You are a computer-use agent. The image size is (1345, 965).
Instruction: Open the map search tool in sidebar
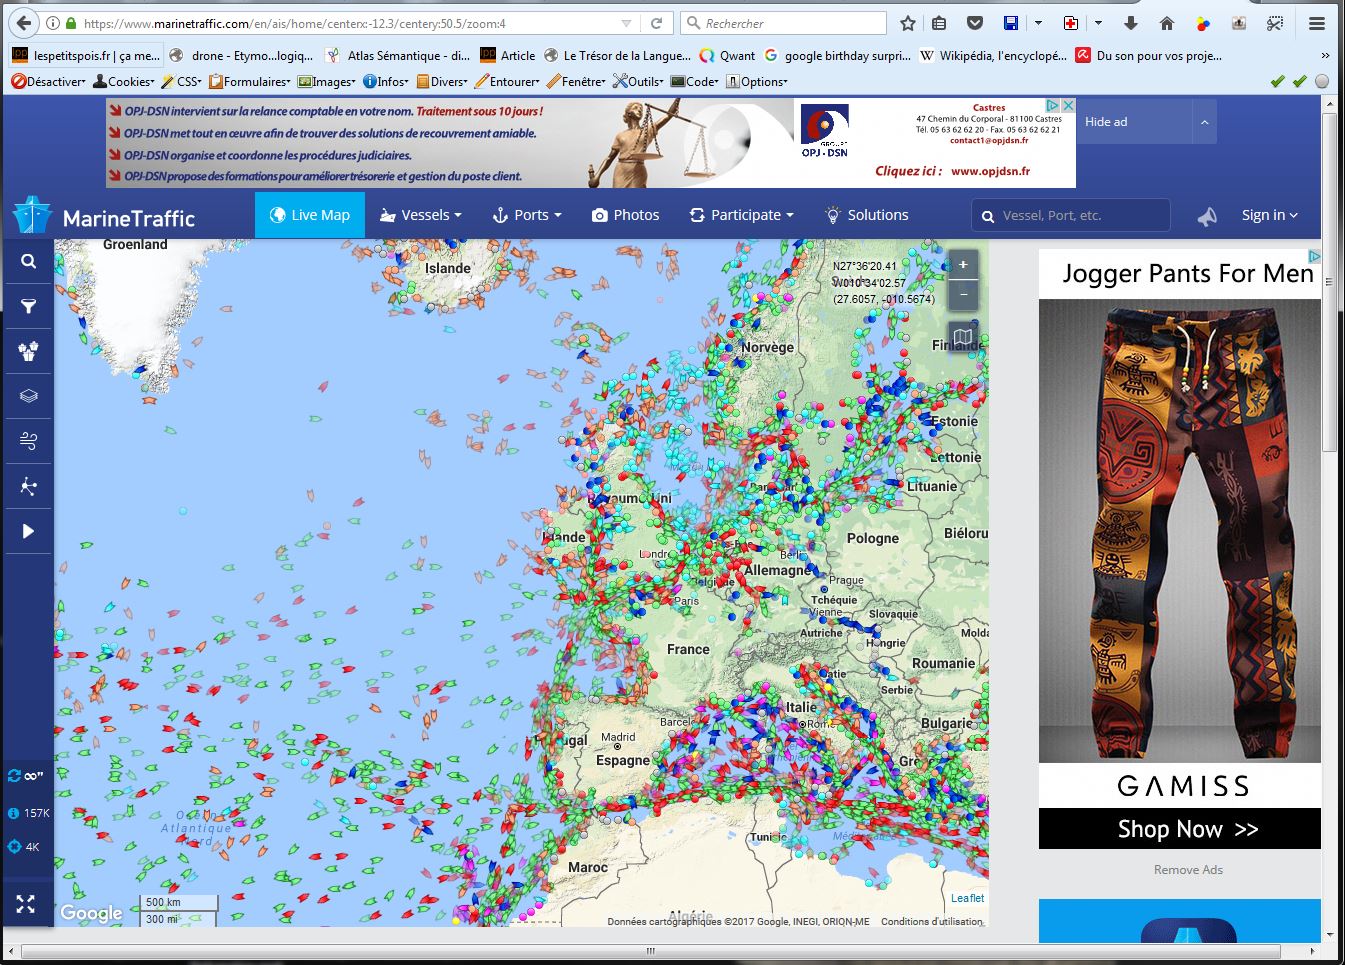coord(28,261)
